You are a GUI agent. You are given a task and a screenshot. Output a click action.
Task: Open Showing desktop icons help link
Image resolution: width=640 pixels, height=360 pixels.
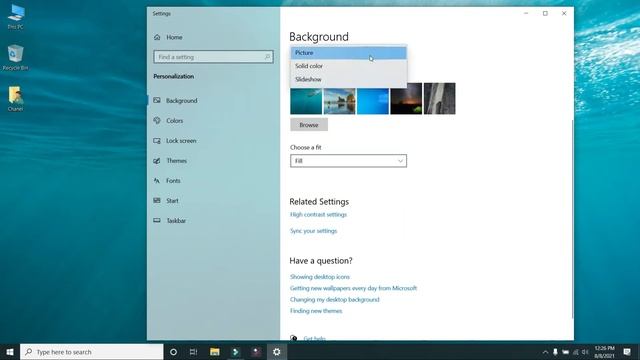(x=320, y=277)
